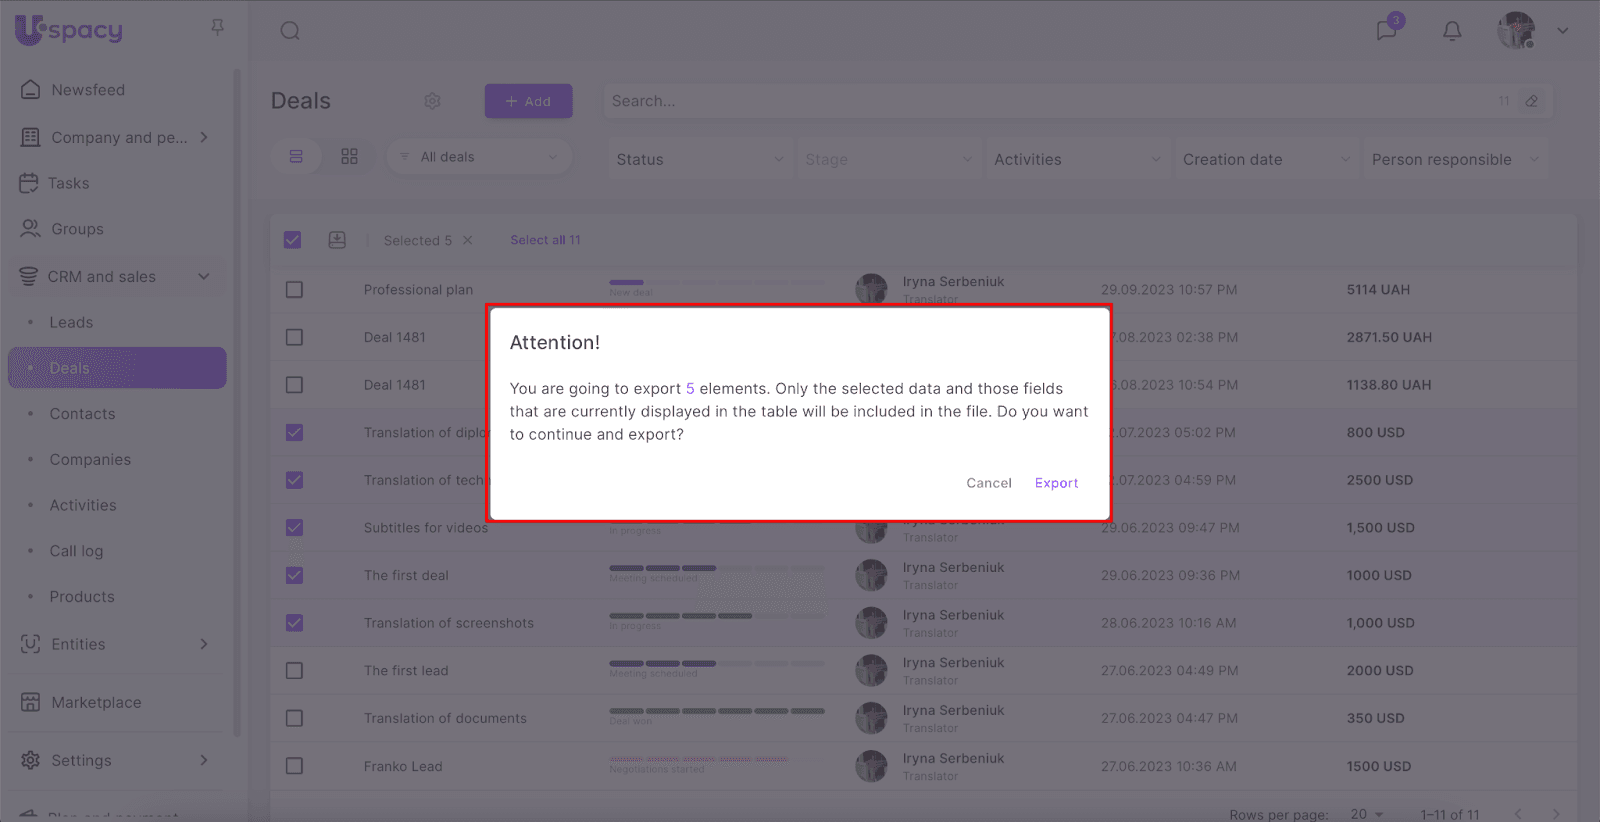Pin the sidebar with pin icon
Screen dimensions: 1600x822
coord(218,28)
